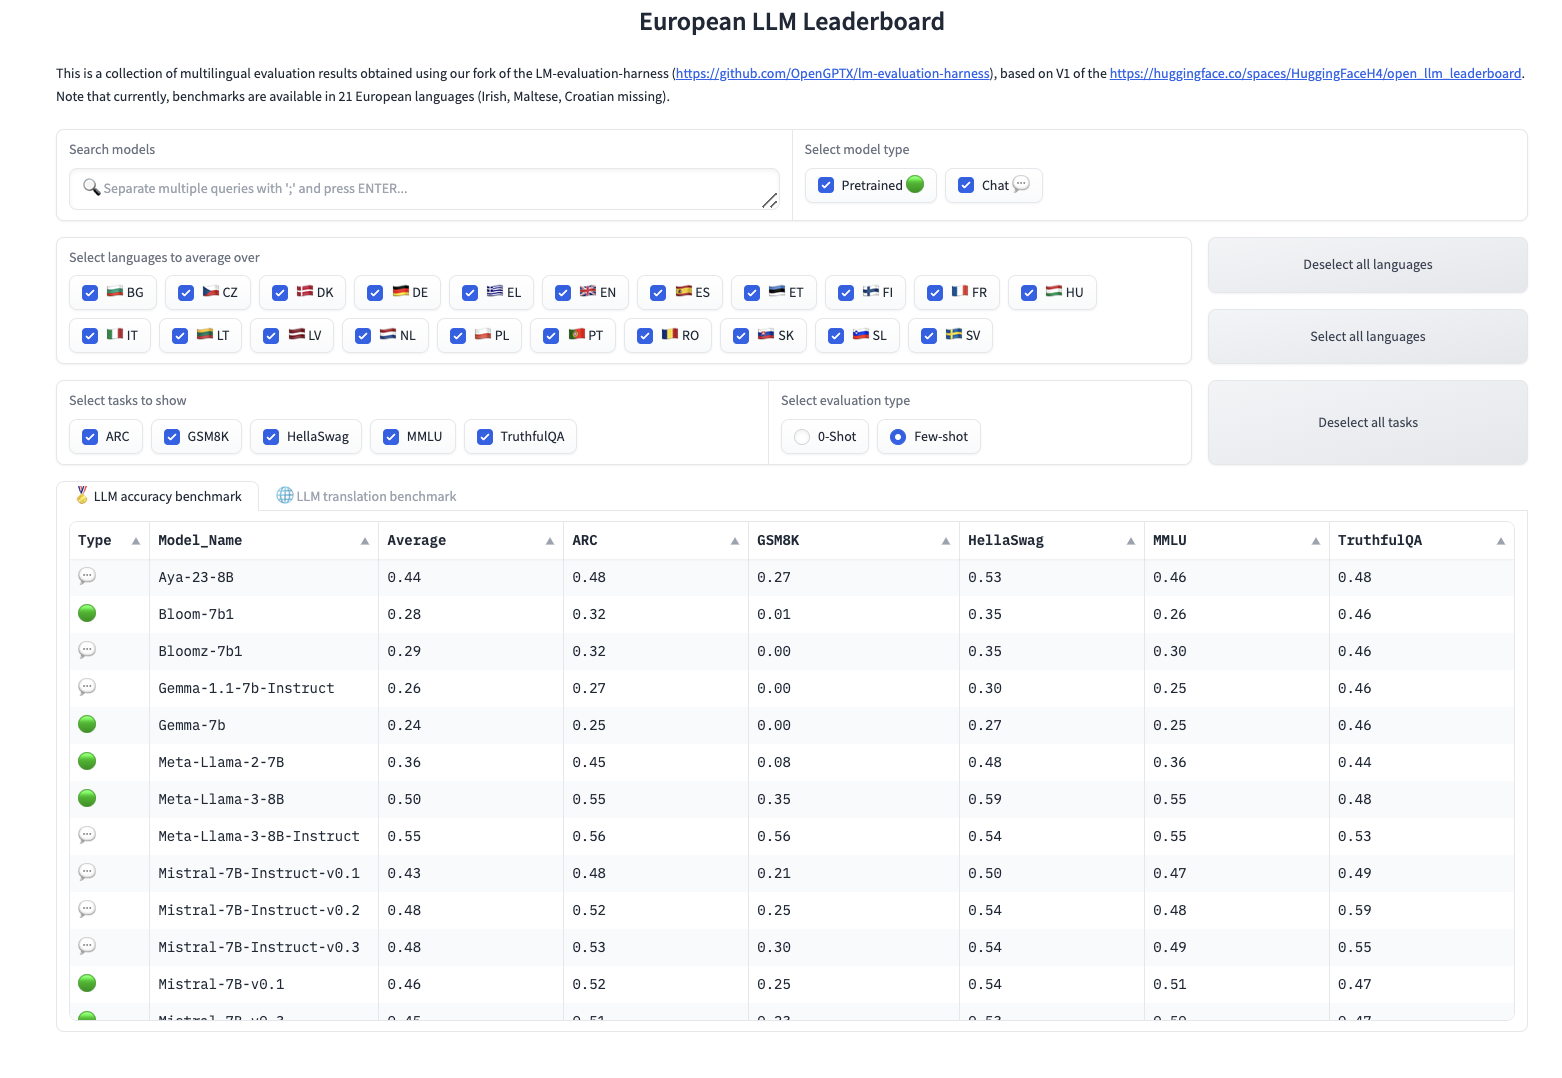Screen dimensions: 1562x1078
Task: Click Deselect all languages button
Action: coord(1367,265)
